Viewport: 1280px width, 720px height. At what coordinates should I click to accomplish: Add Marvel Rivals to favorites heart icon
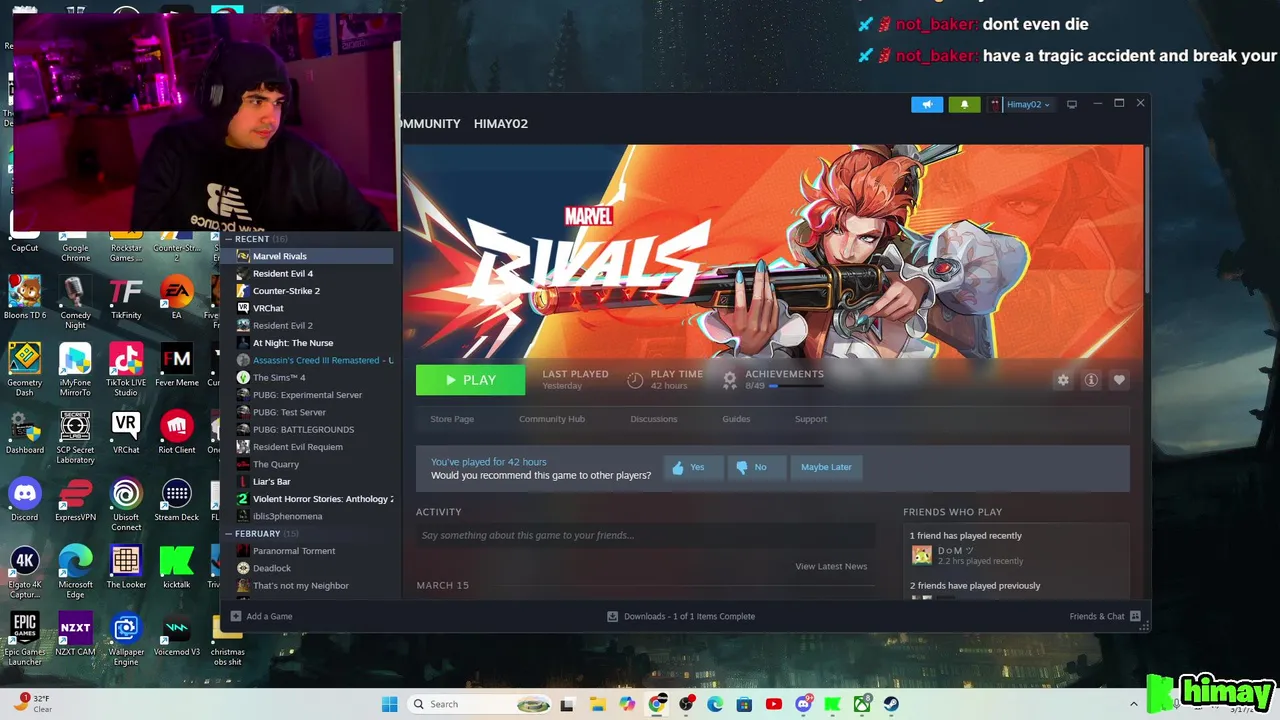click(1119, 380)
